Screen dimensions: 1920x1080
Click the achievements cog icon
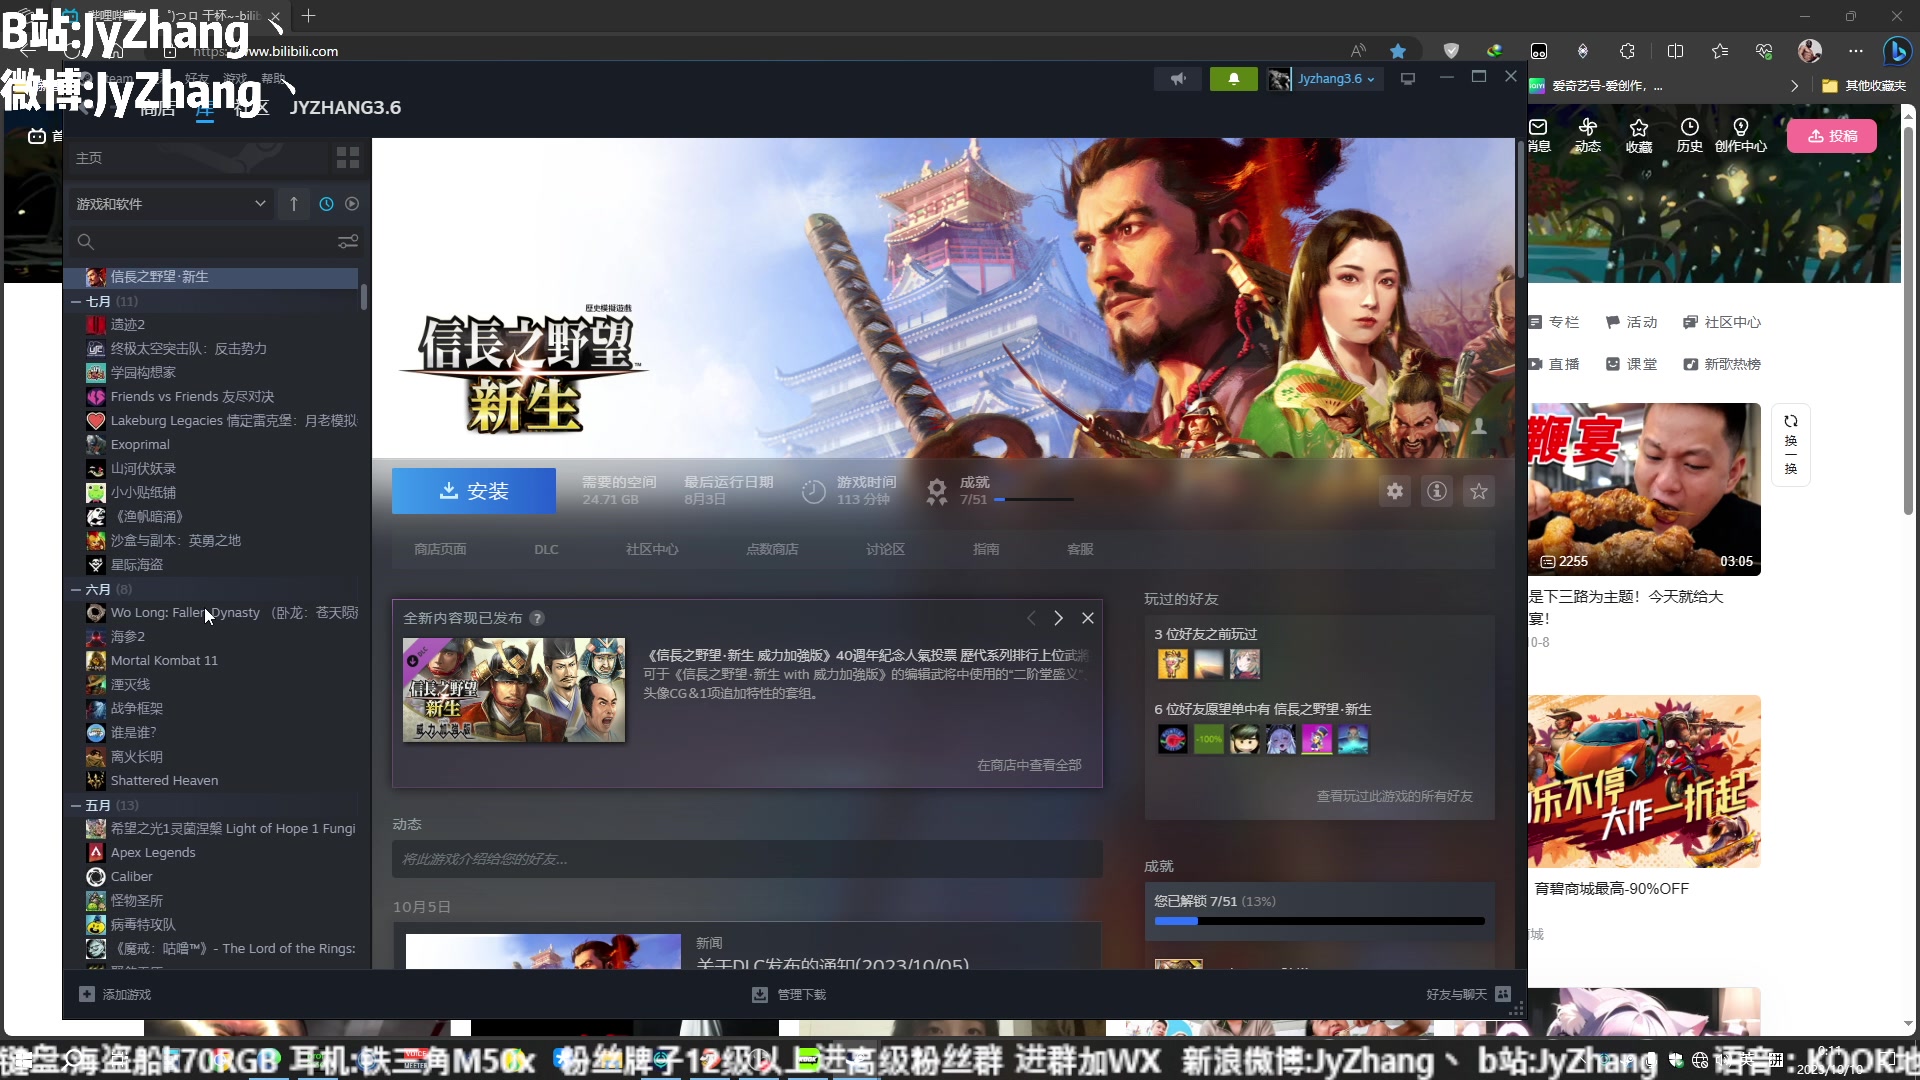(x=936, y=491)
